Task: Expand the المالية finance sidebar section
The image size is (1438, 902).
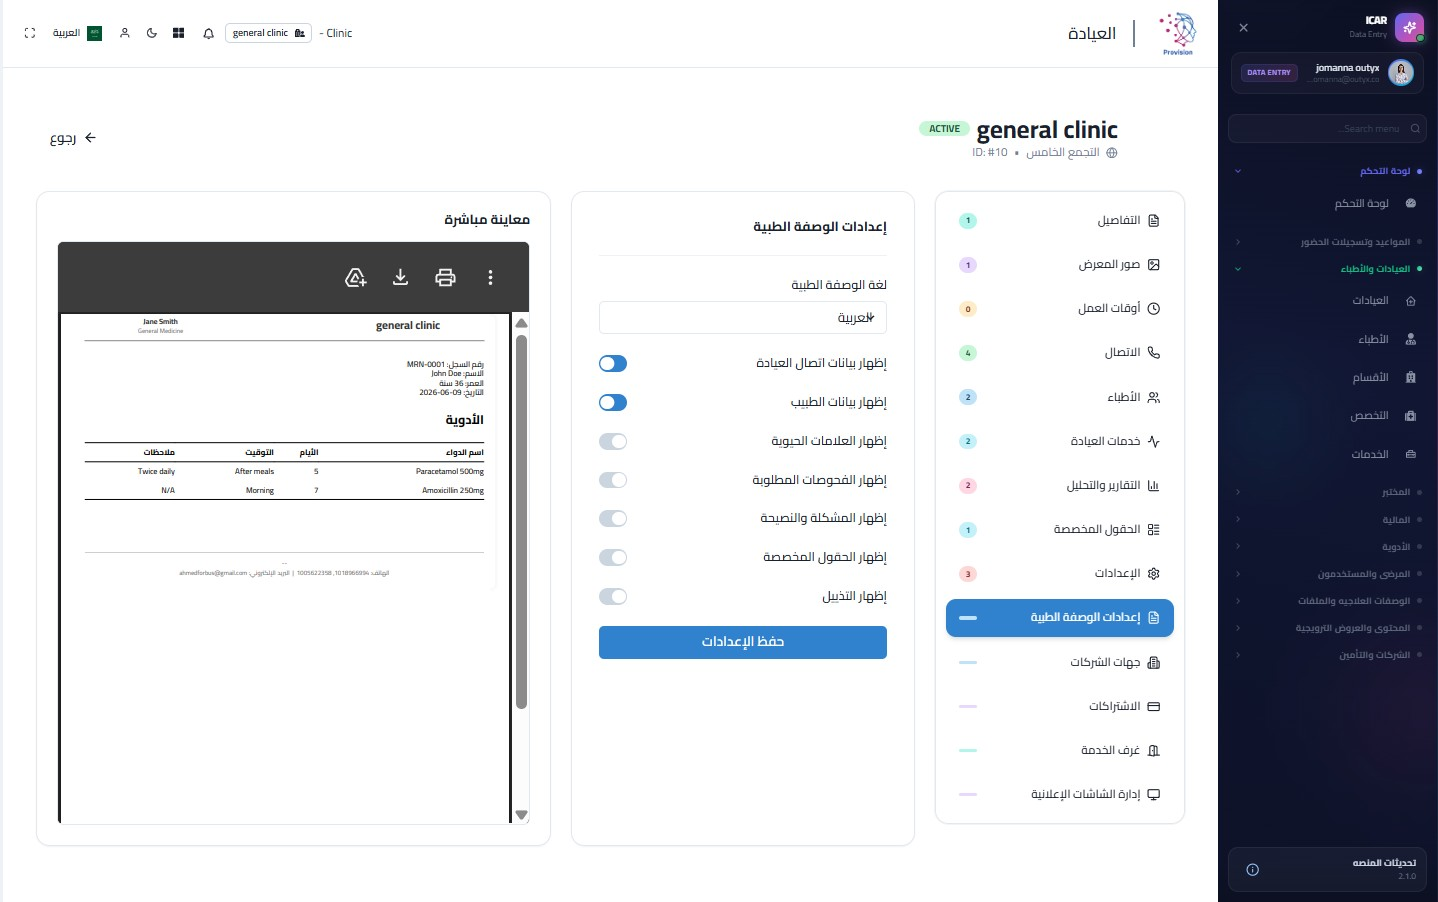Action: (1328, 520)
